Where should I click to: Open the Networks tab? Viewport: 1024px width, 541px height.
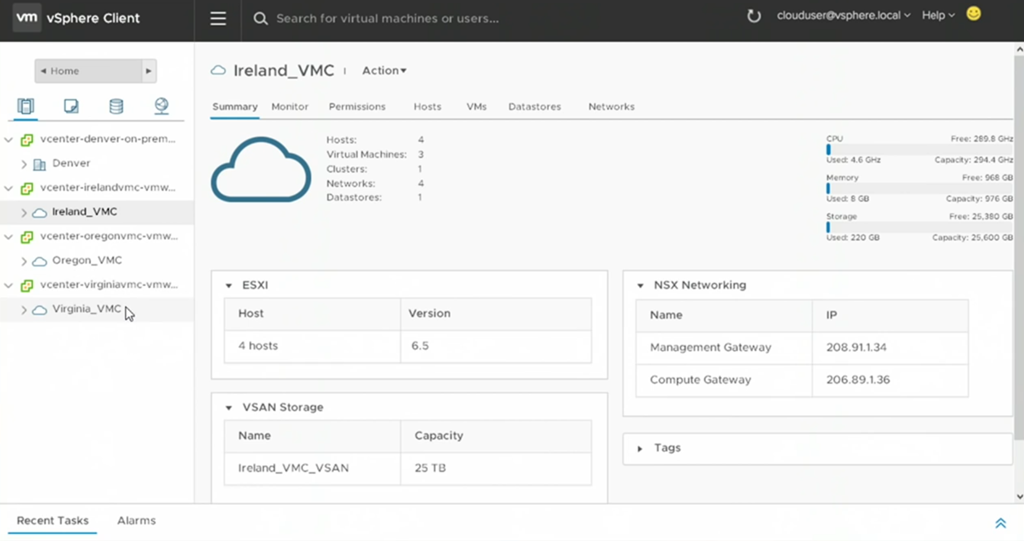click(611, 107)
